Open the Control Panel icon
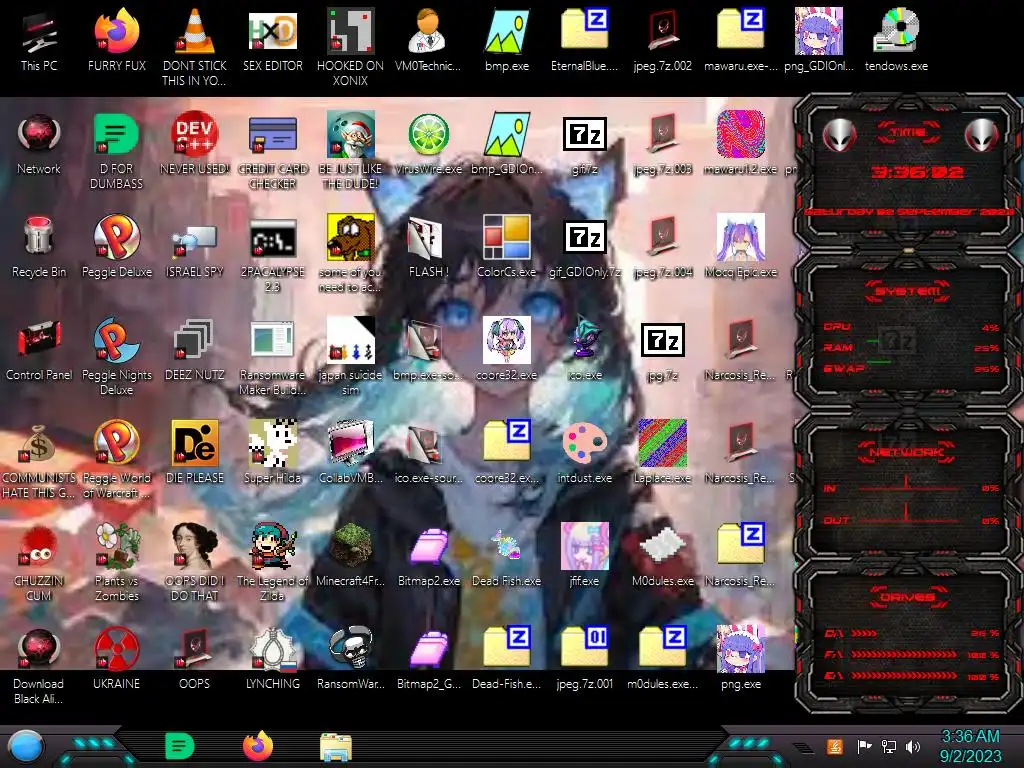Image resolution: width=1024 pixels, height=768 pixels. [39, 351]
